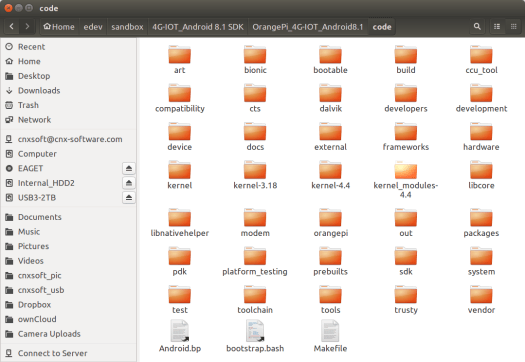Eject the EAGET drive

coord(129,168)
